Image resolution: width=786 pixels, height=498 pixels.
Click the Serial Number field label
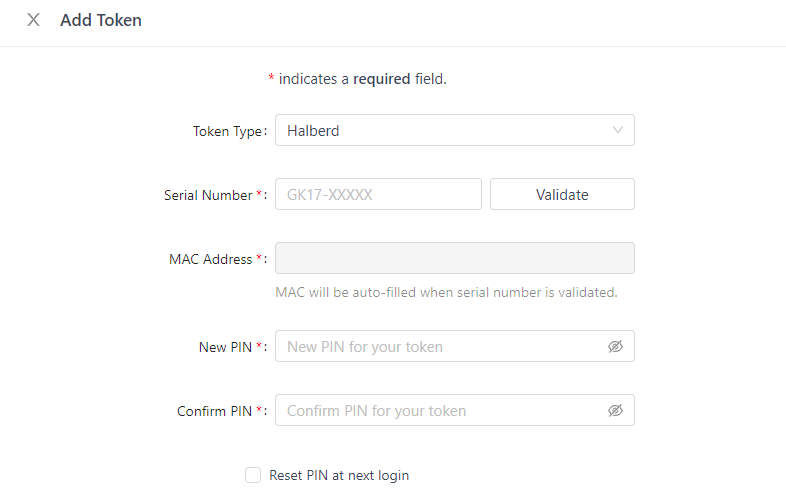(209, 195)
